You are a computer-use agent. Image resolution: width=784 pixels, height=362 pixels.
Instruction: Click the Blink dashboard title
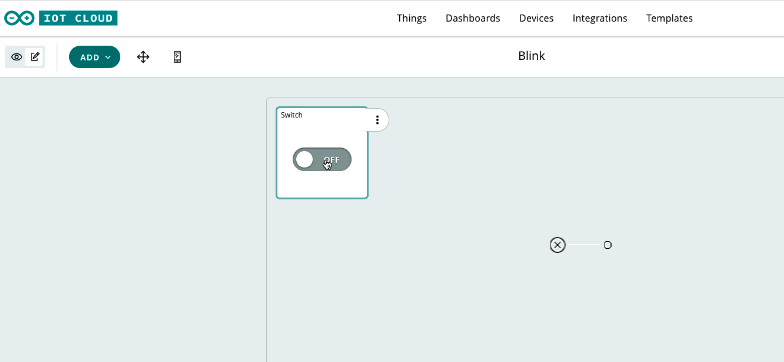(x=531, y=56)
